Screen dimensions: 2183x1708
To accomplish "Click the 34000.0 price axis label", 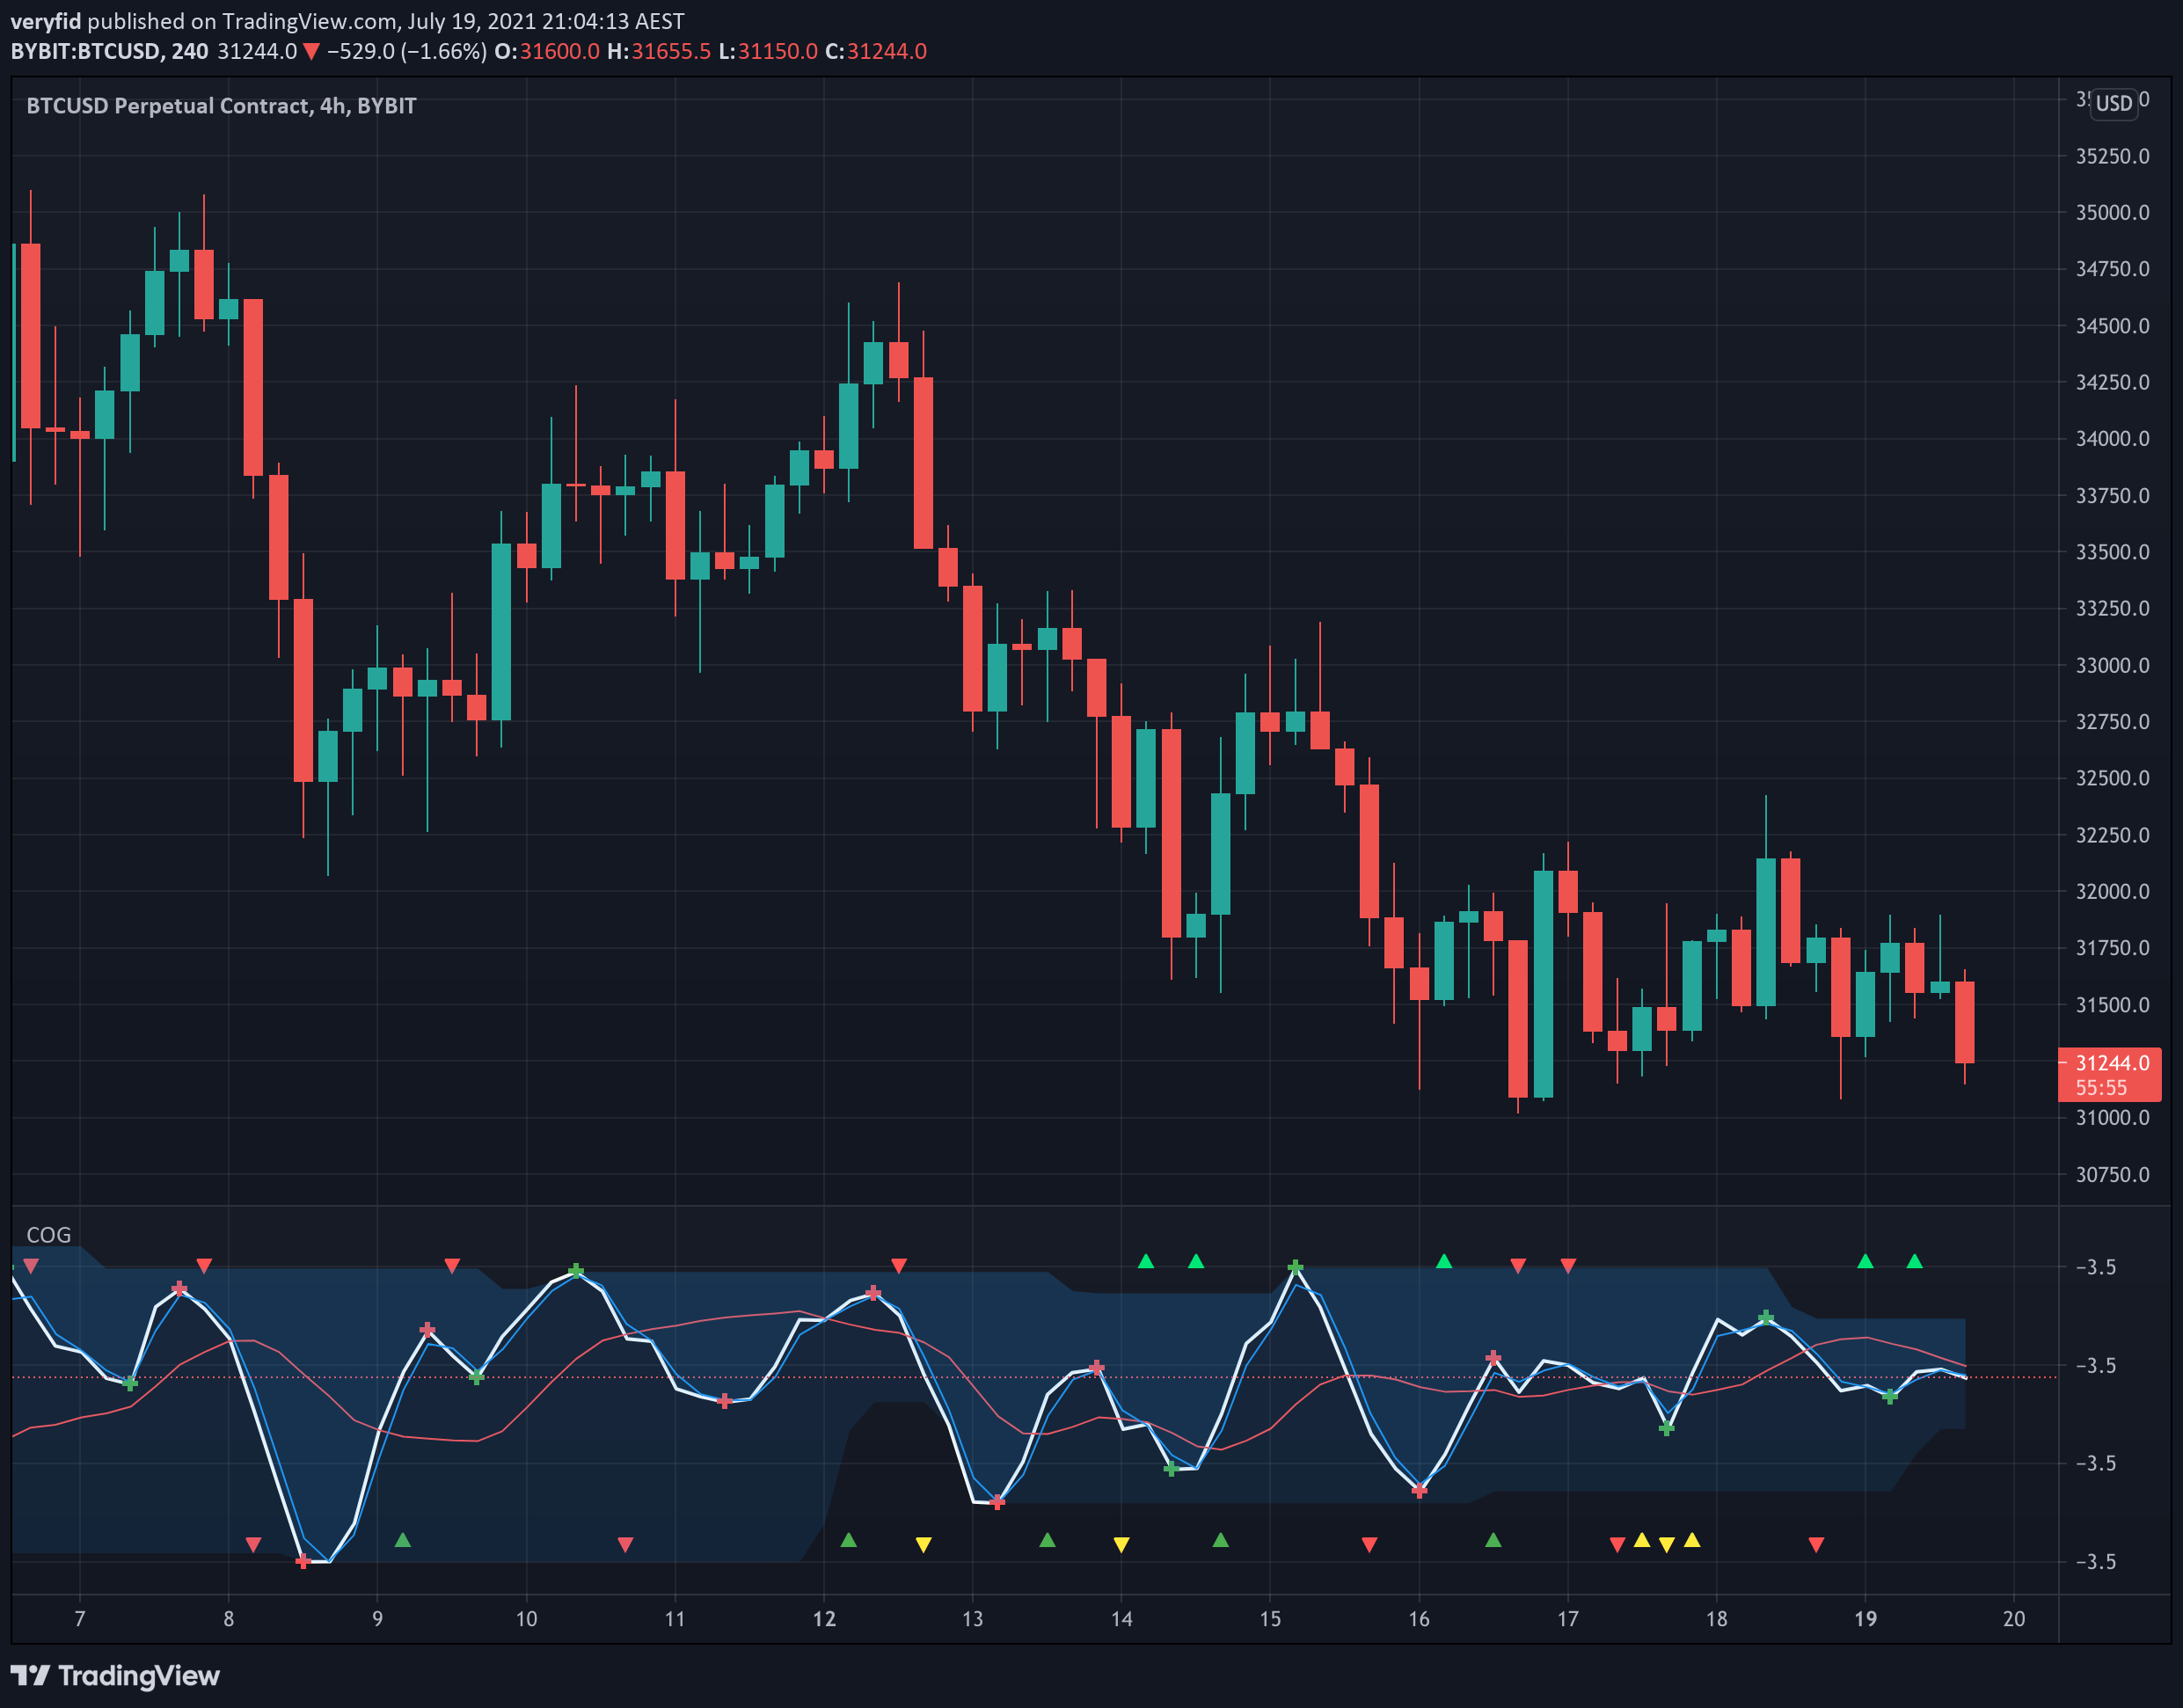I will pos(2112,439).
